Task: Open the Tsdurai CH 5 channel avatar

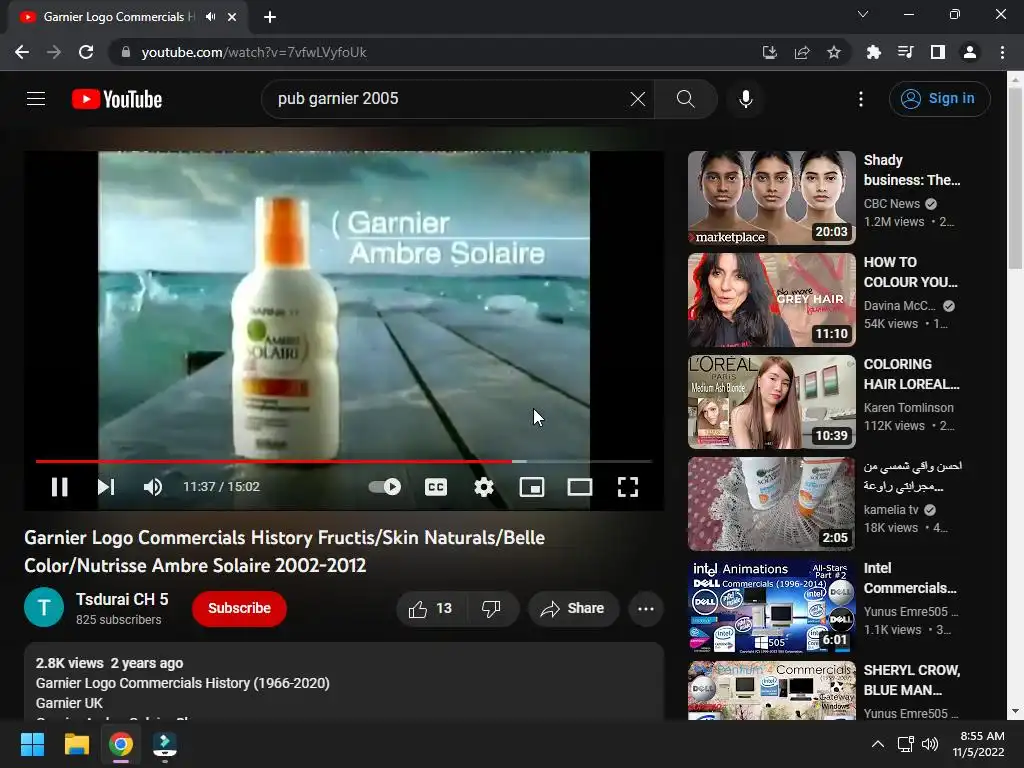Action: click(x=44, y=607)
